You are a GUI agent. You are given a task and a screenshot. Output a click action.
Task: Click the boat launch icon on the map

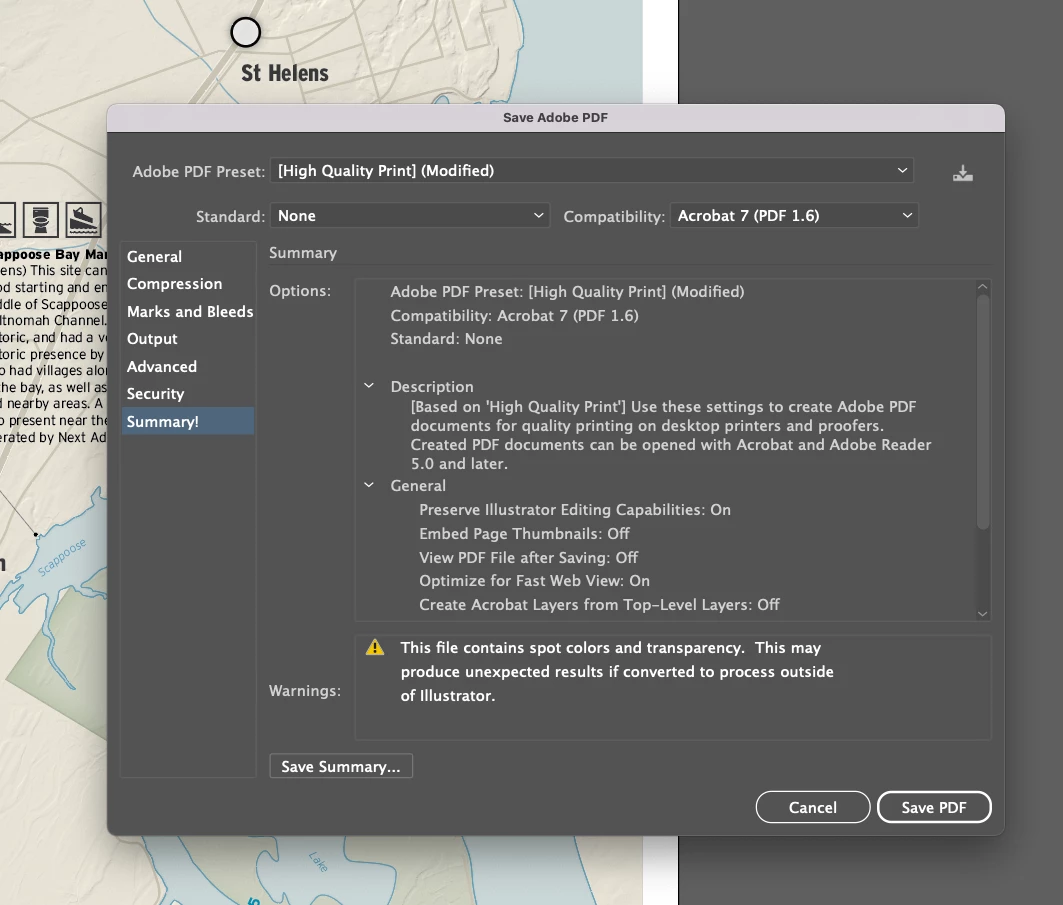(x=83, y=220)
